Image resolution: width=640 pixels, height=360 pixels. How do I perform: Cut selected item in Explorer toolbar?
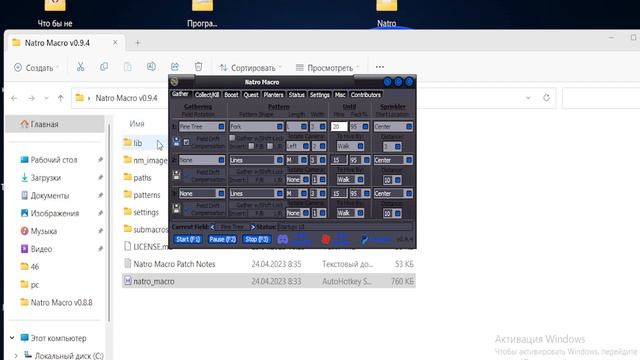pos(80,67)
